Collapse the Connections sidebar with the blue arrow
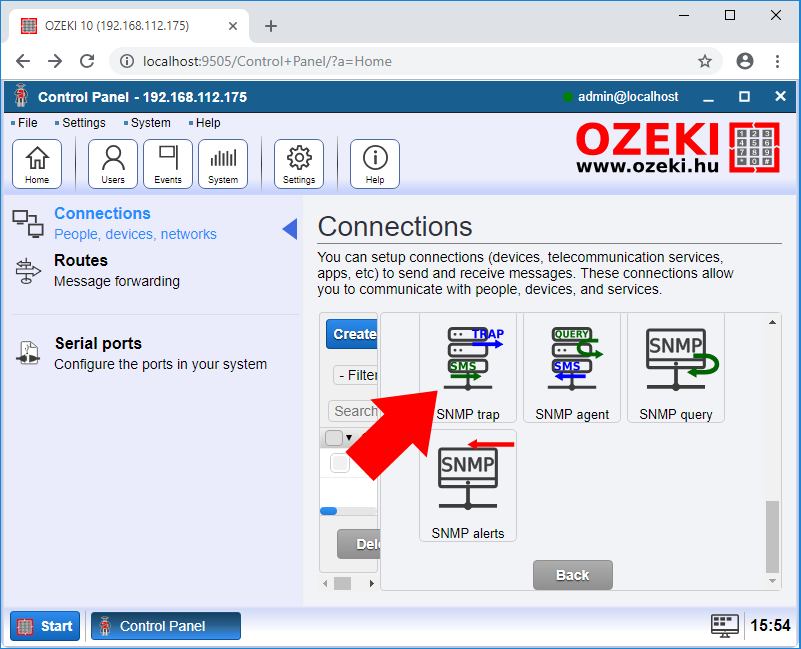The width and height of the screenshot is (801, 649). click(289, 228)
